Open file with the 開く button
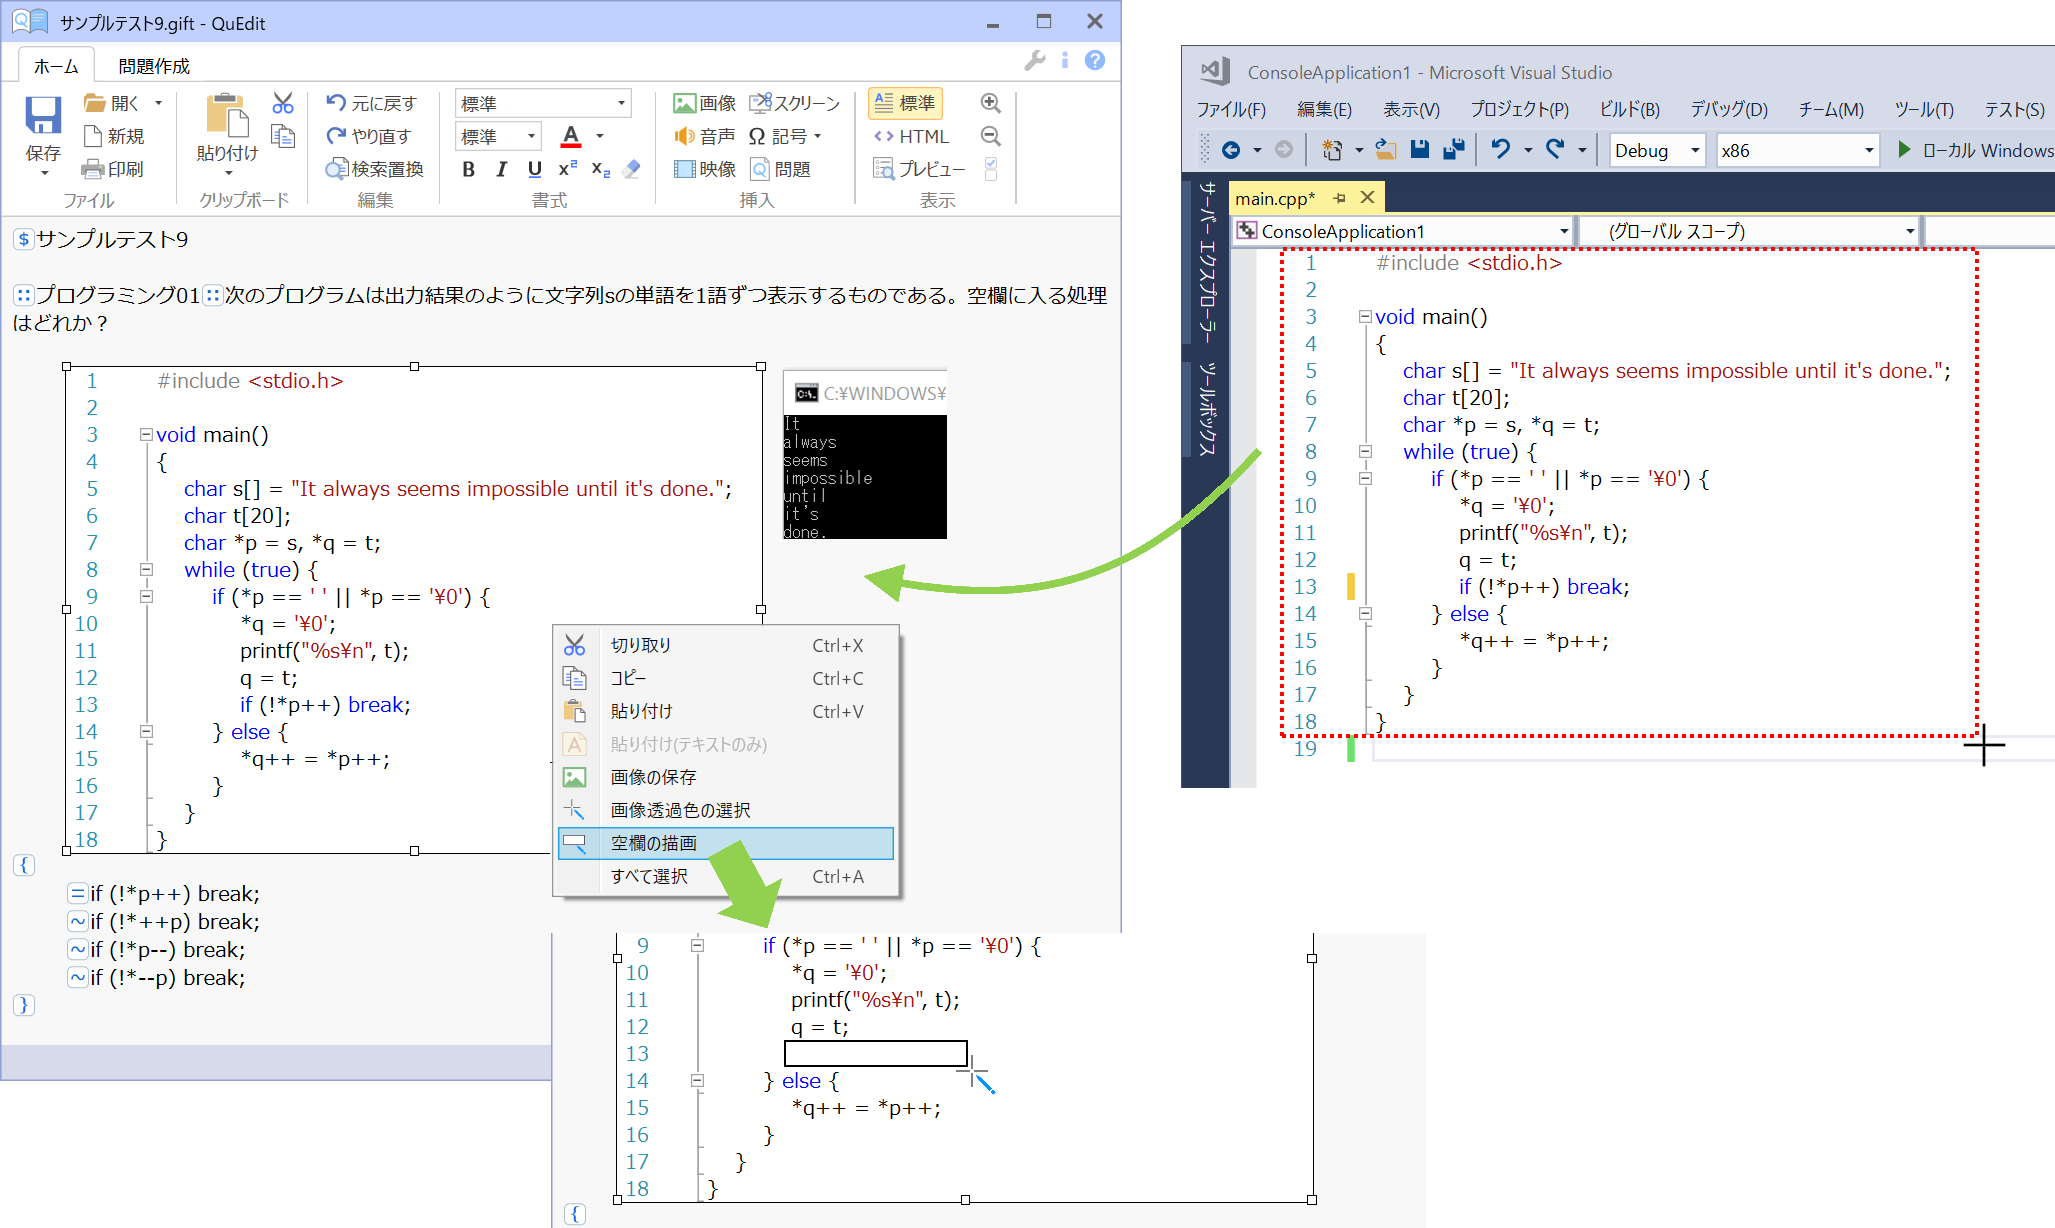 point(112,103)
